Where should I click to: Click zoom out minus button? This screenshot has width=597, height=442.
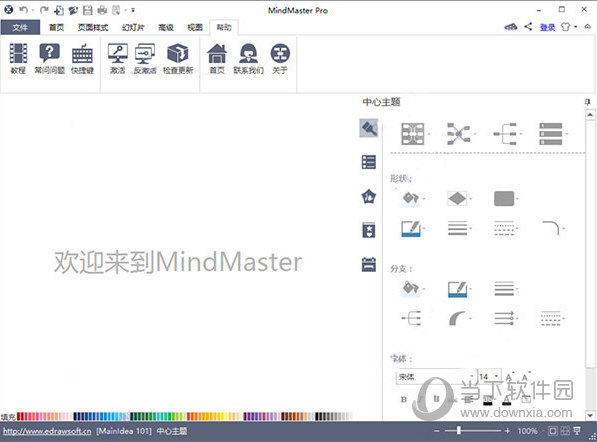click(x=437, y=431)
